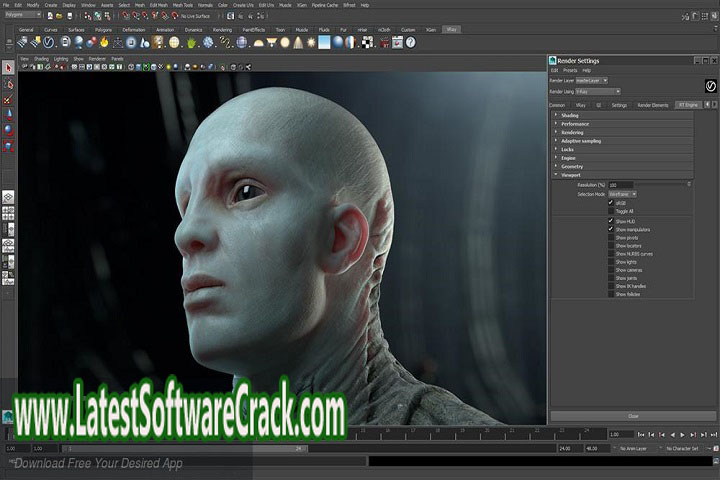Click the checkerboard icon on the shelf
Image resolution: width=720 pixels, height=480 pixels.
[x=368, y=43]
